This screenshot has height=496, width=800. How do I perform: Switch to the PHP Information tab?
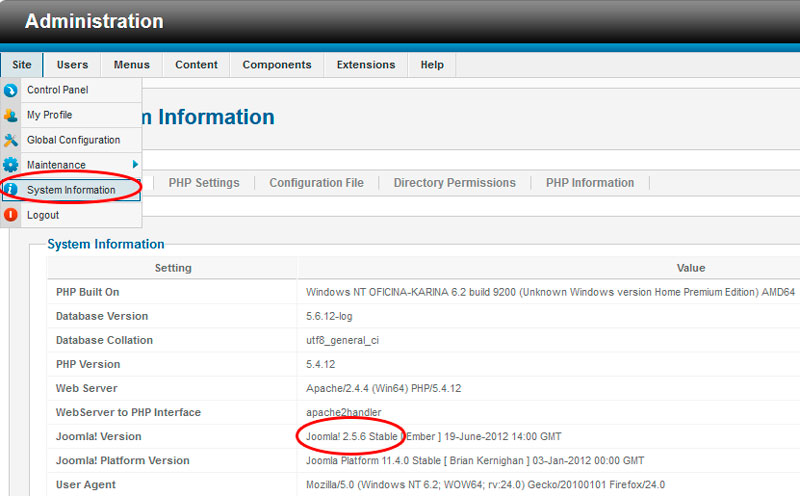pyautogui.click(x=589, y=183)
